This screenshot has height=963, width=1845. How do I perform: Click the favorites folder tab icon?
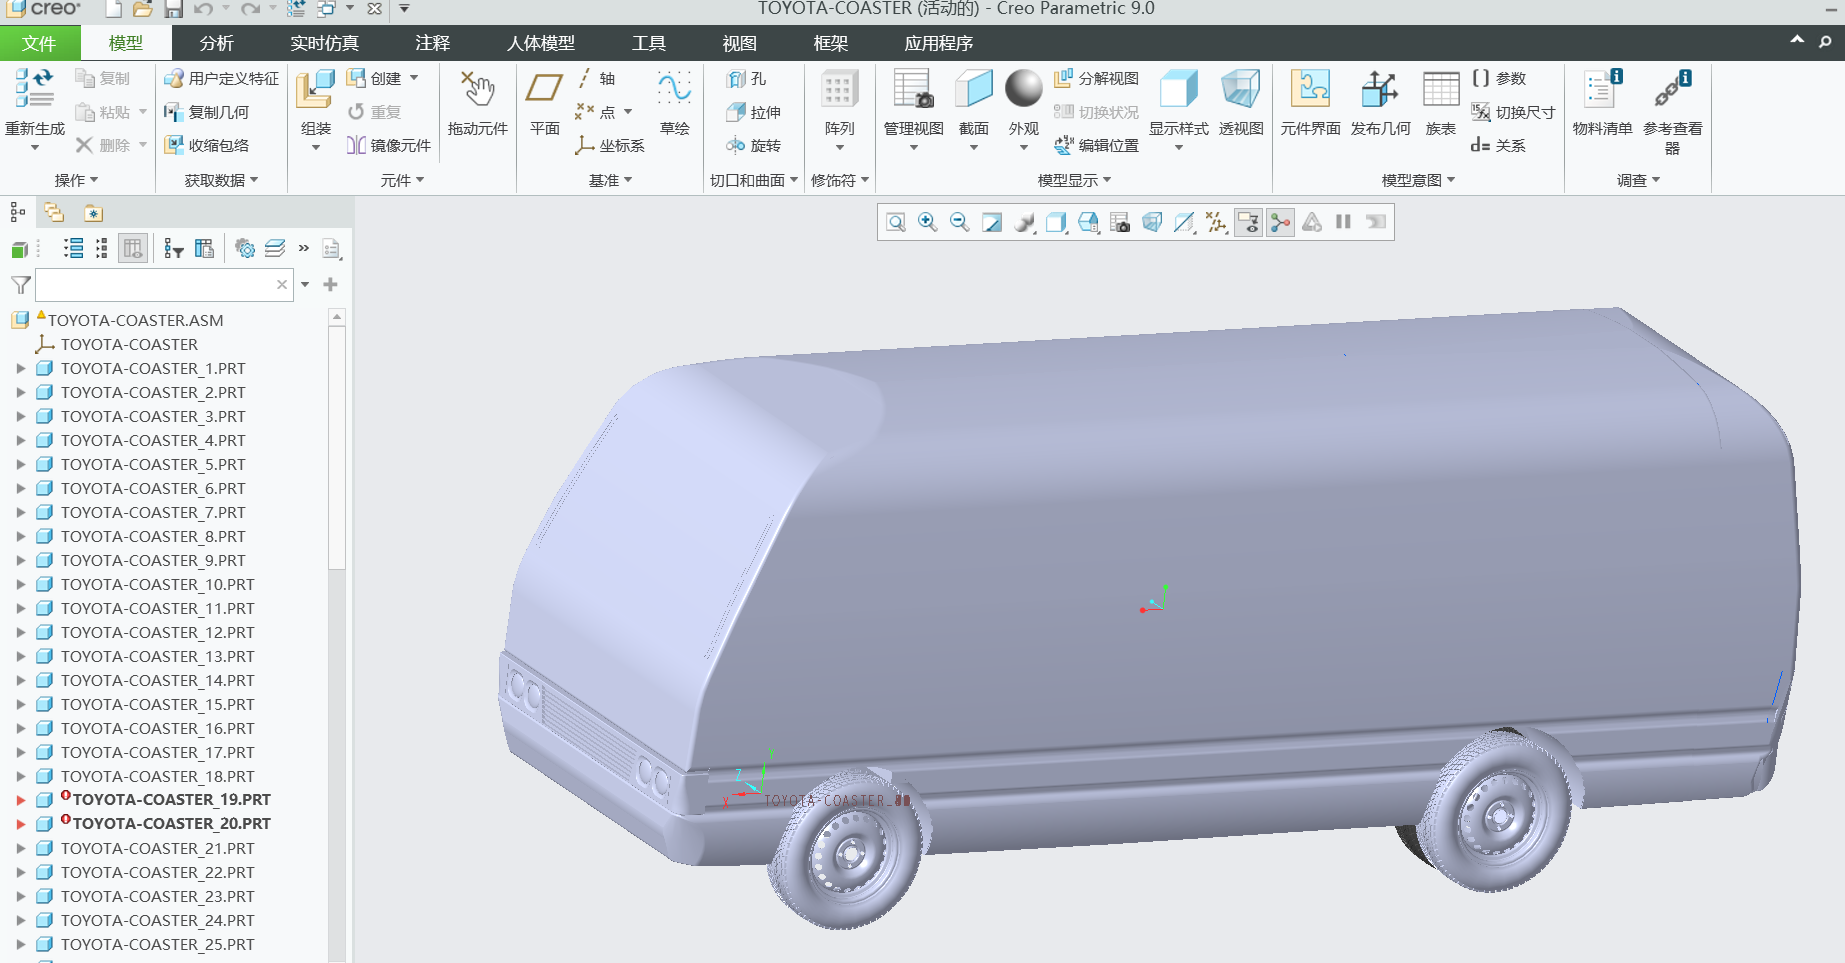[x=93, y=213]
